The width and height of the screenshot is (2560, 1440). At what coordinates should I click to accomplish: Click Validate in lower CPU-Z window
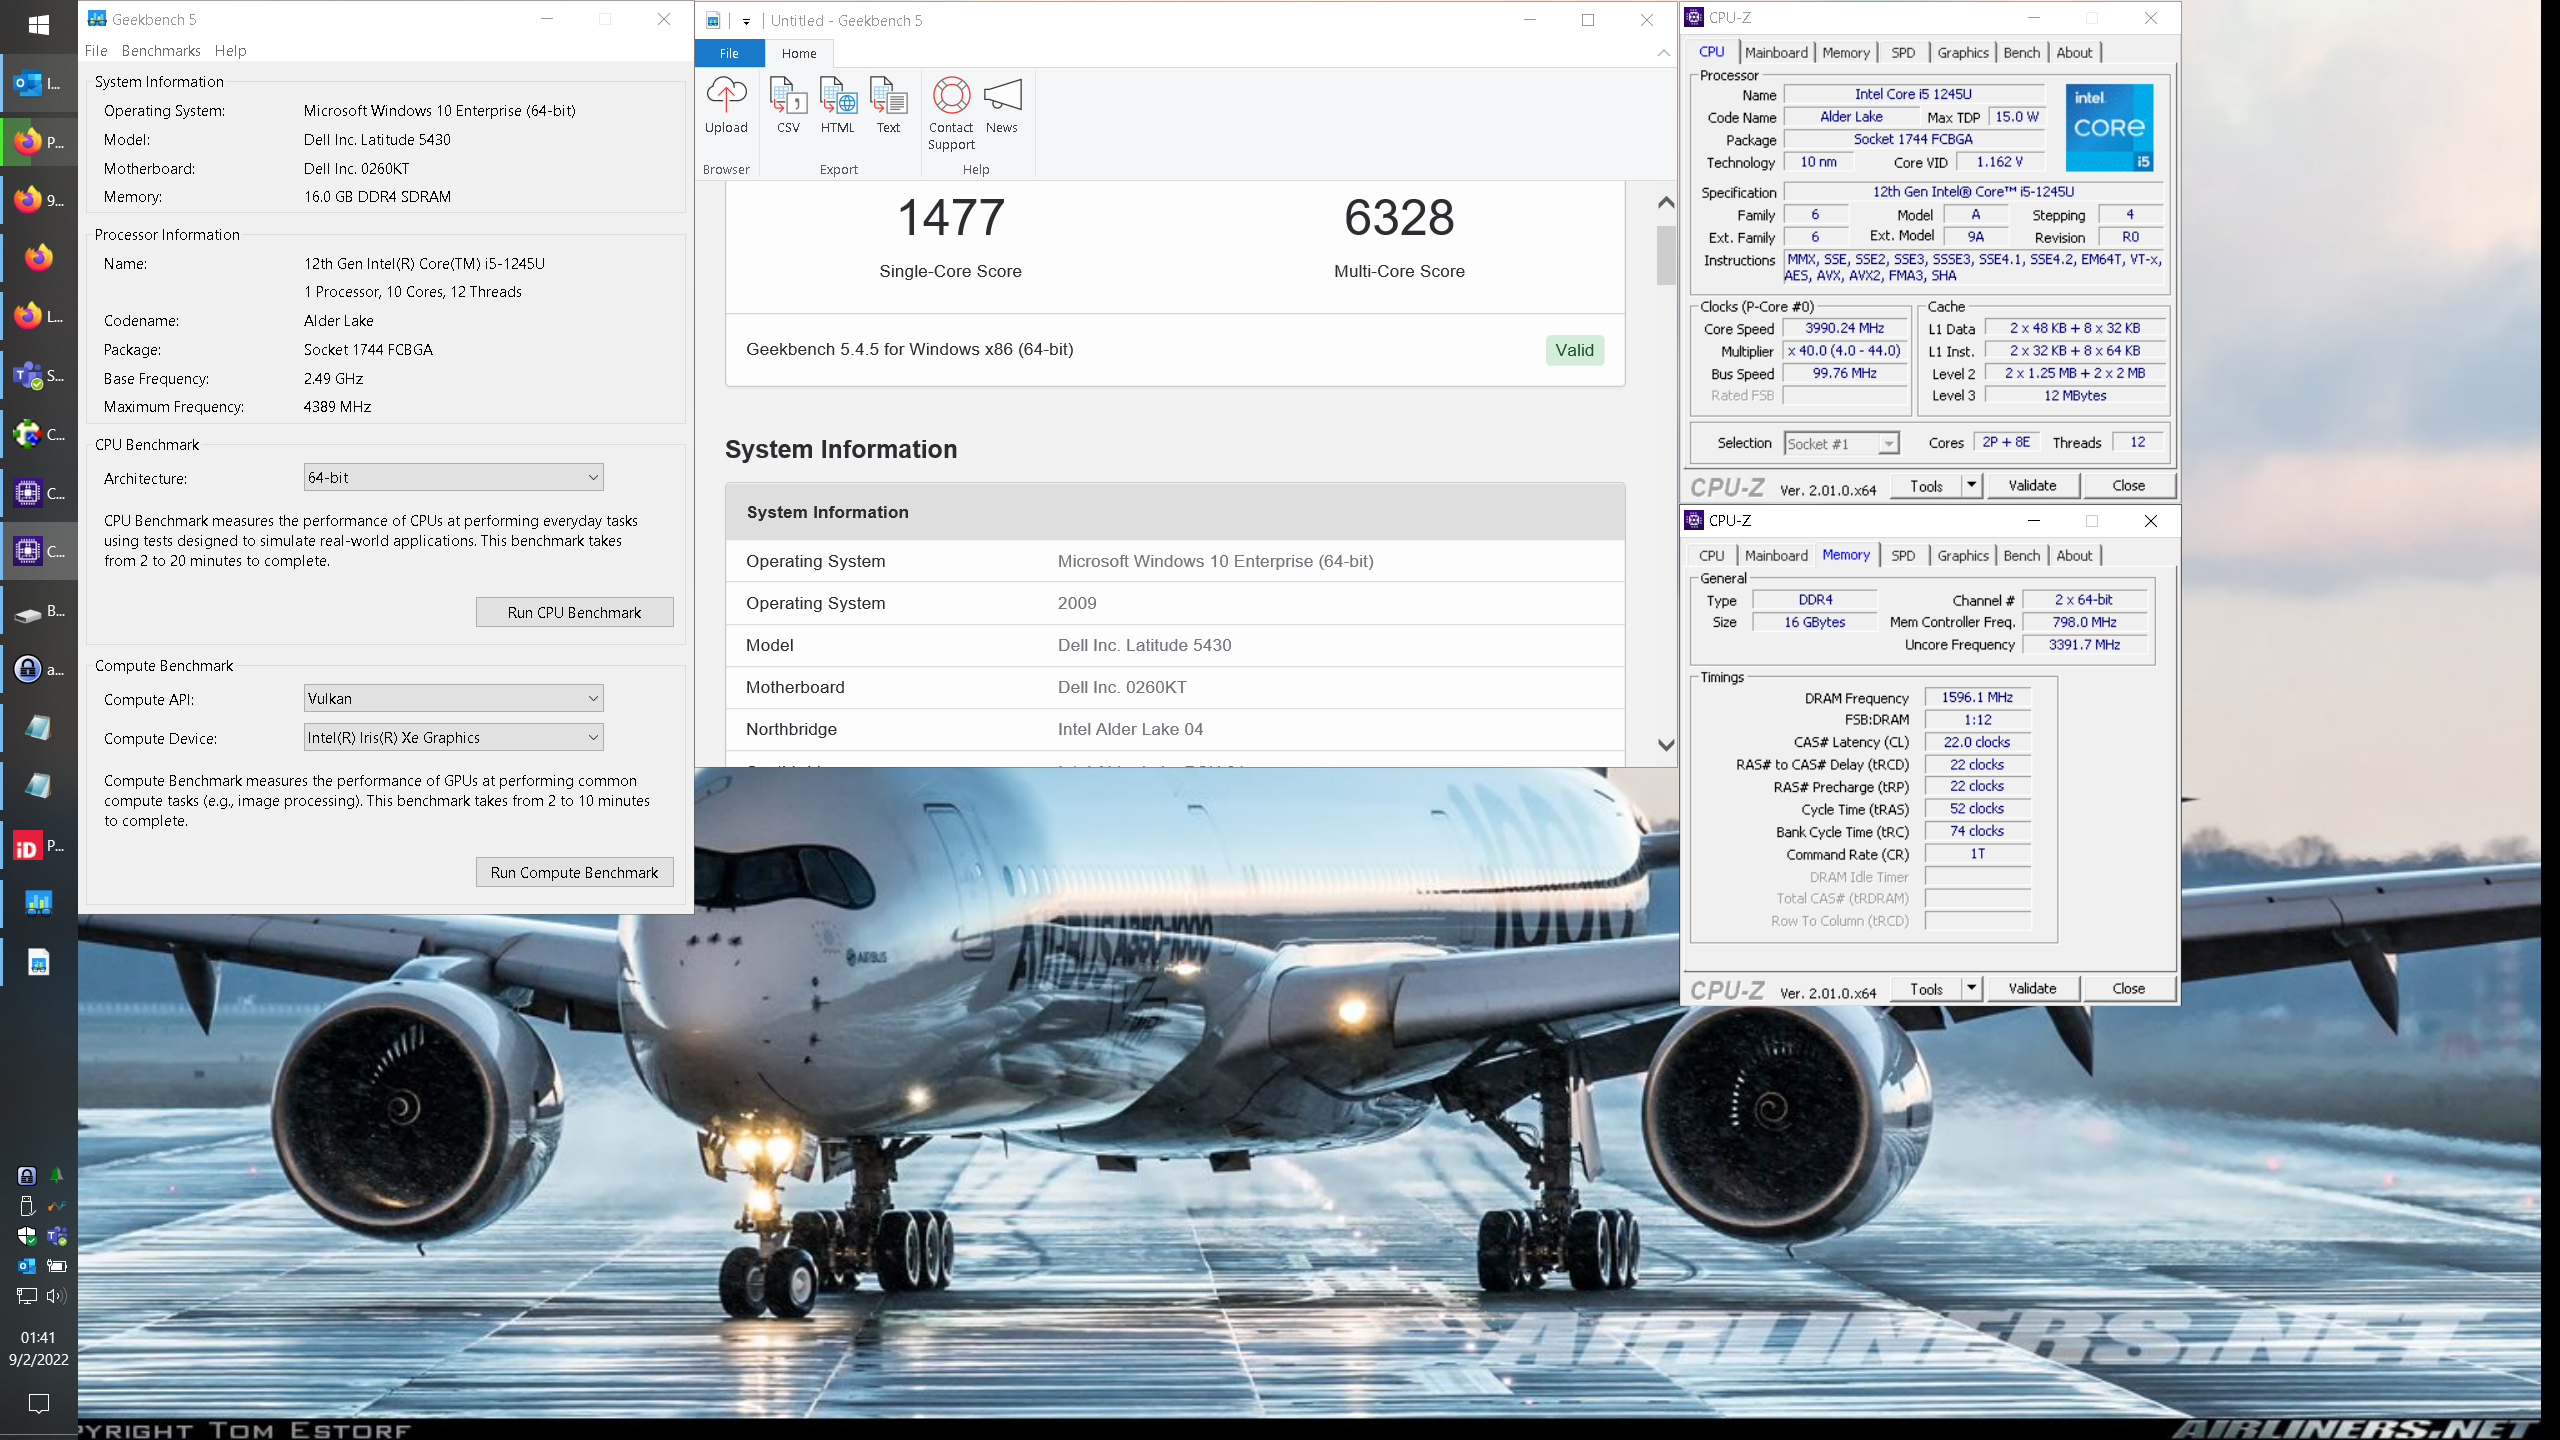point(2032,989)
